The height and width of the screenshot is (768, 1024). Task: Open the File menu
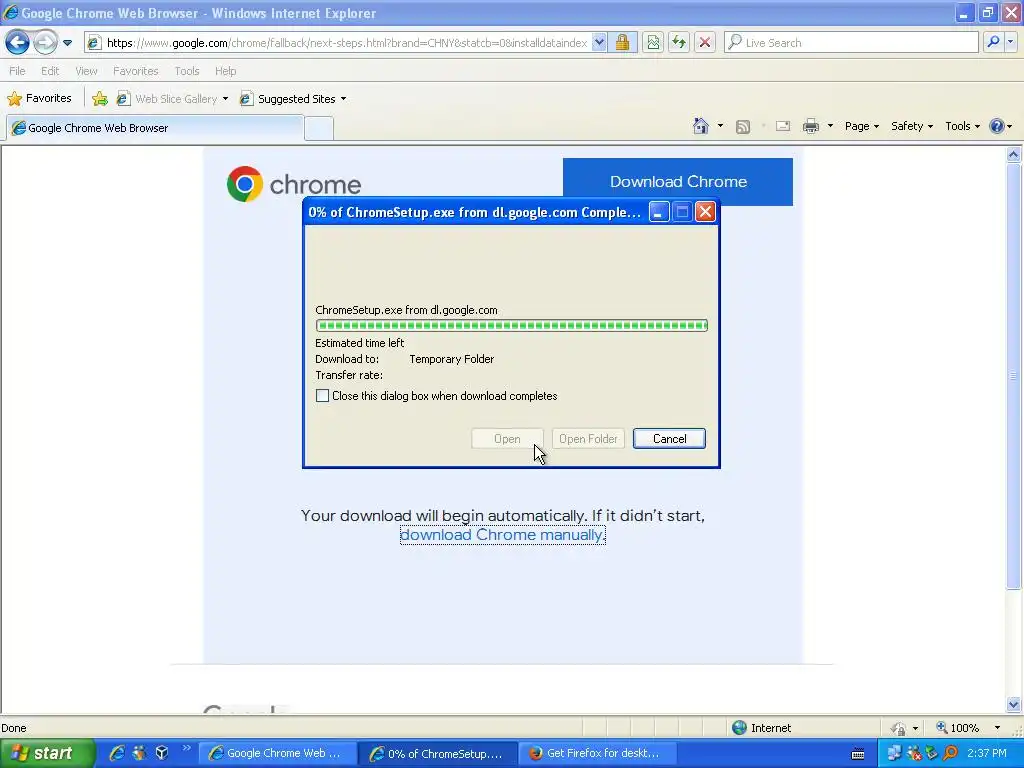point(18,71)
